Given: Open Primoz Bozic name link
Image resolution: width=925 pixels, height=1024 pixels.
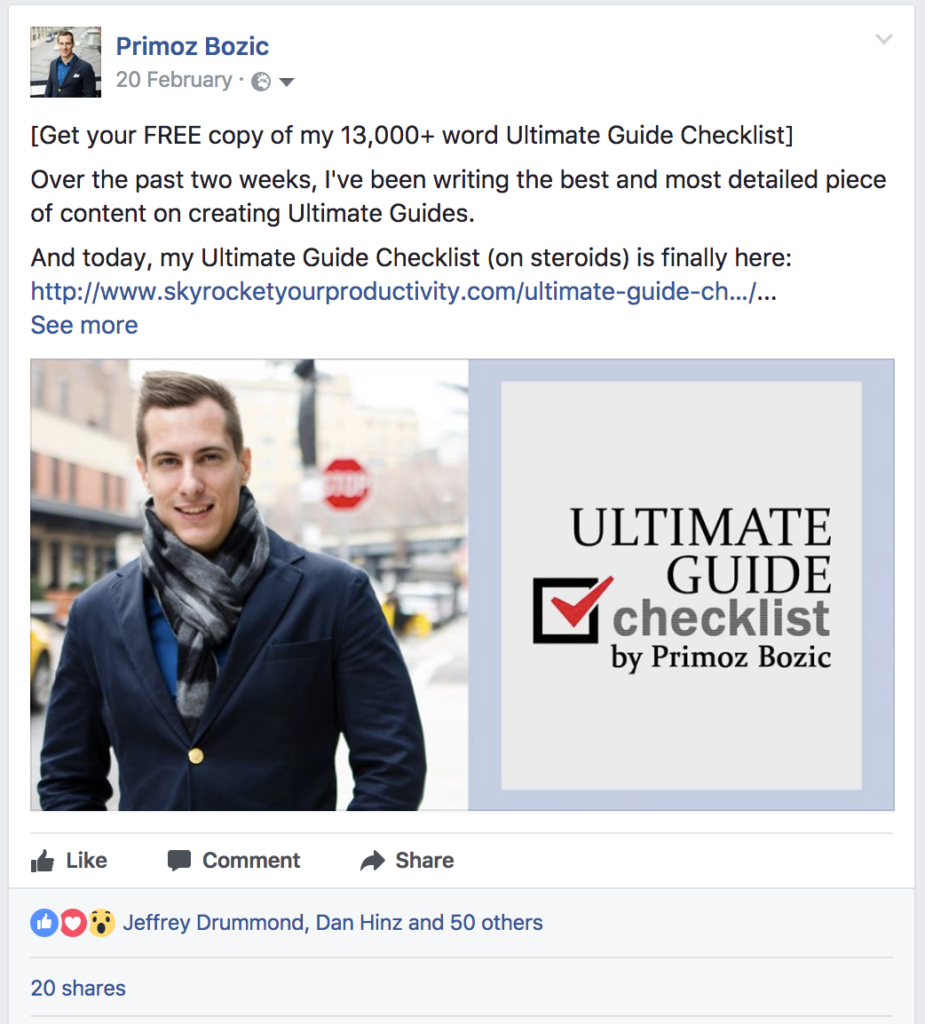Looking at the screenshot, I should pyautogui.click(x=192, y=46).
